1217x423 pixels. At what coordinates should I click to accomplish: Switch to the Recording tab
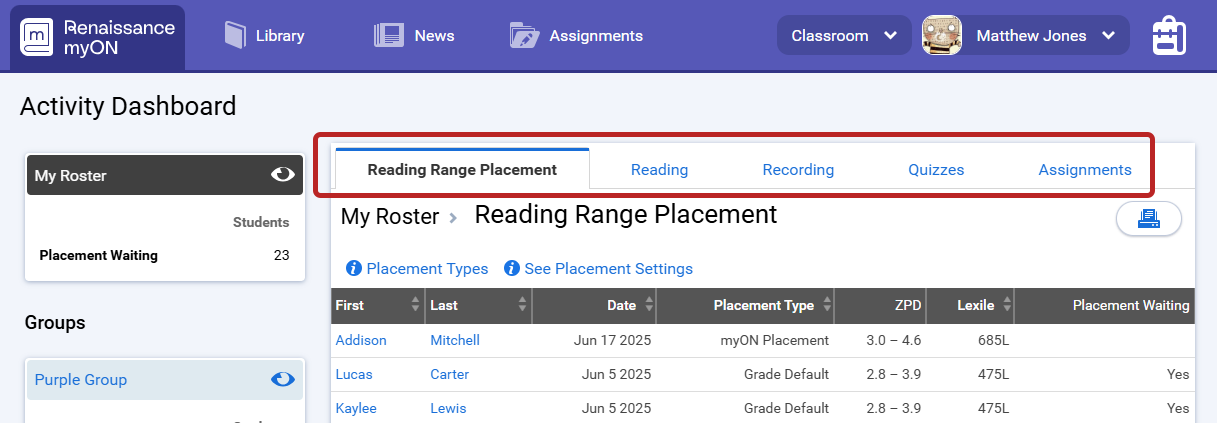tap(798, 170)
